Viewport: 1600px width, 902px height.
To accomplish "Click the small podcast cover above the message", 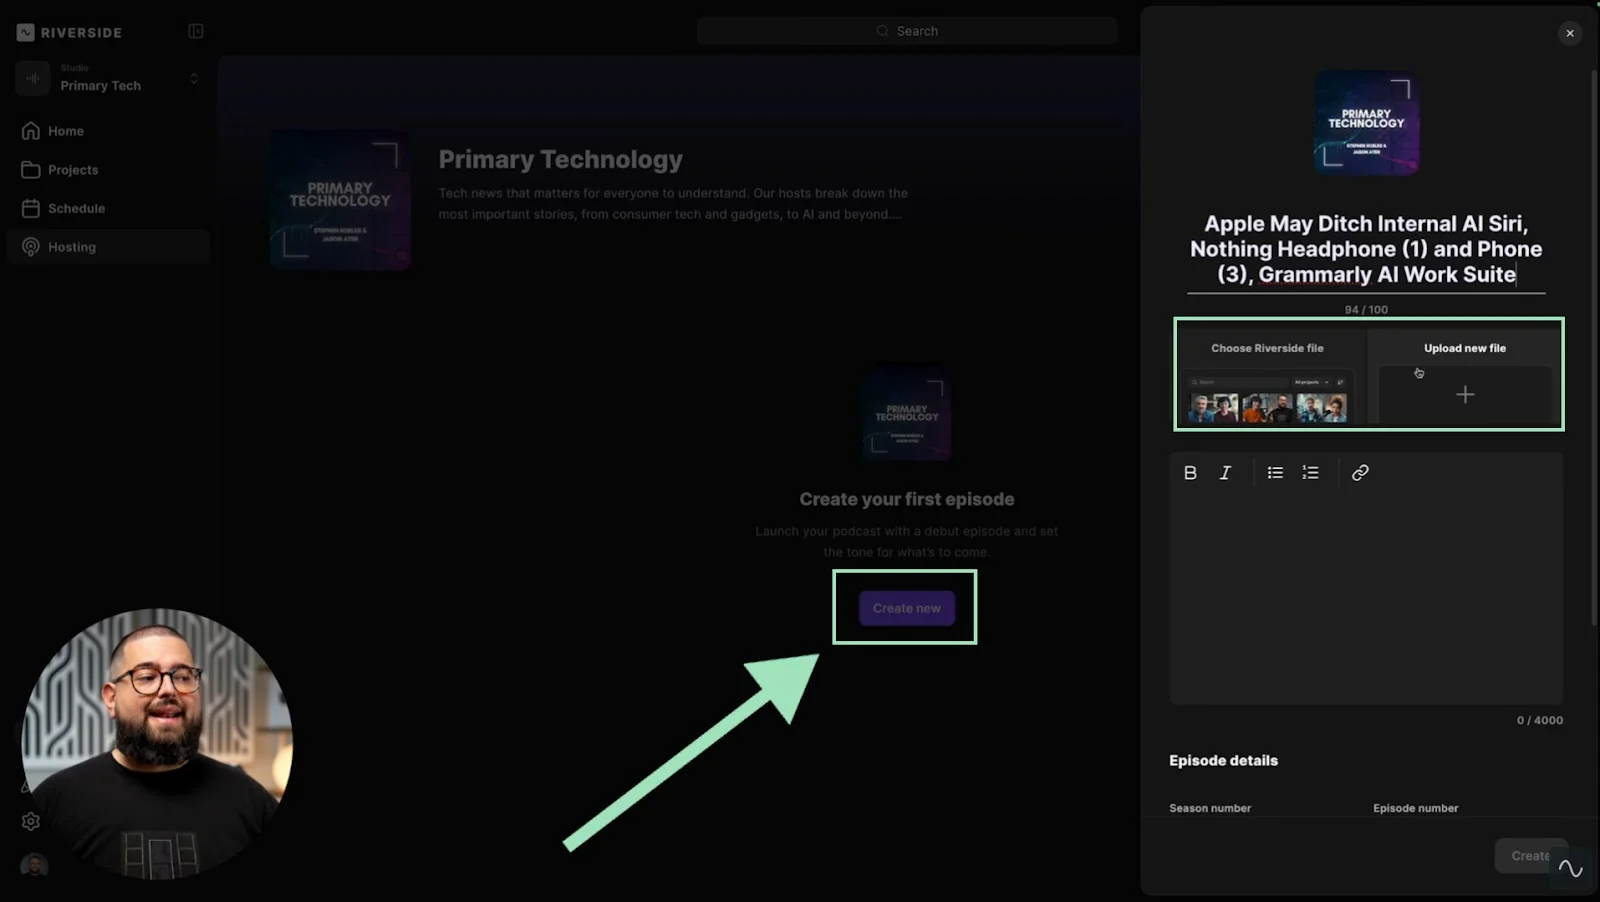I will [907, 414].
